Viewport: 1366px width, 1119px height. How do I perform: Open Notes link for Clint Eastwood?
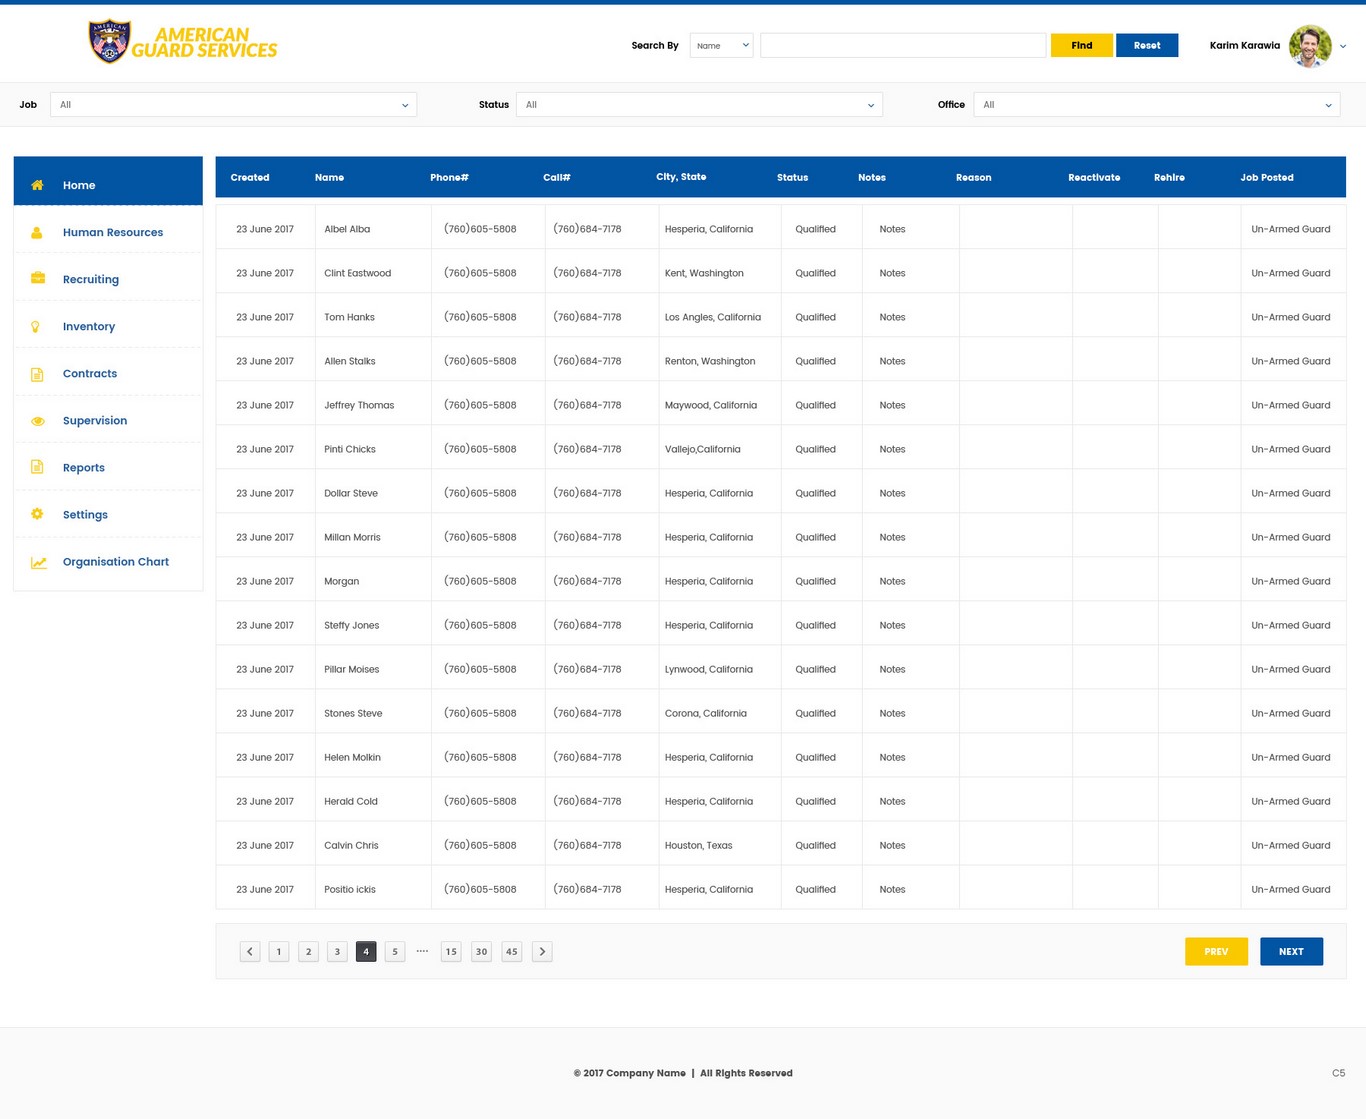892,273
